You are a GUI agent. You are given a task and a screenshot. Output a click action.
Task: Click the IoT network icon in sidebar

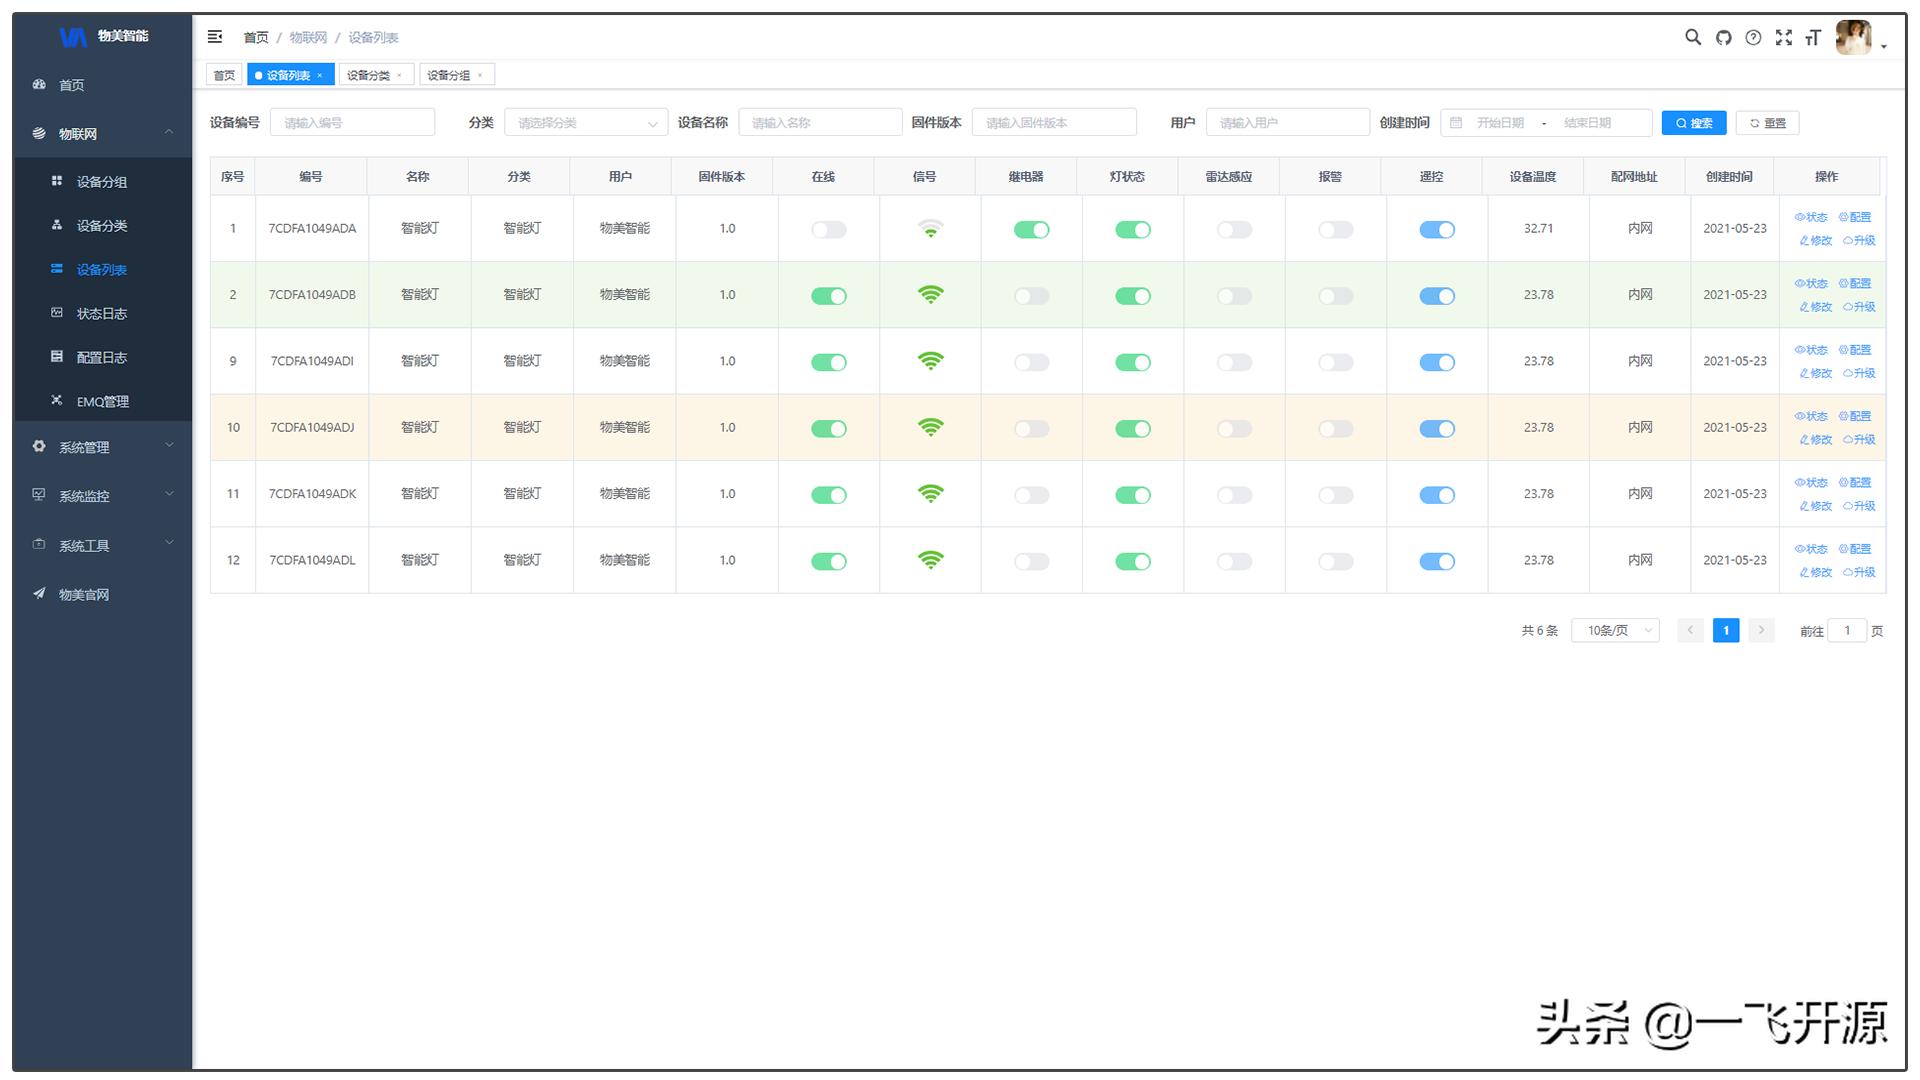coord(36,133)
